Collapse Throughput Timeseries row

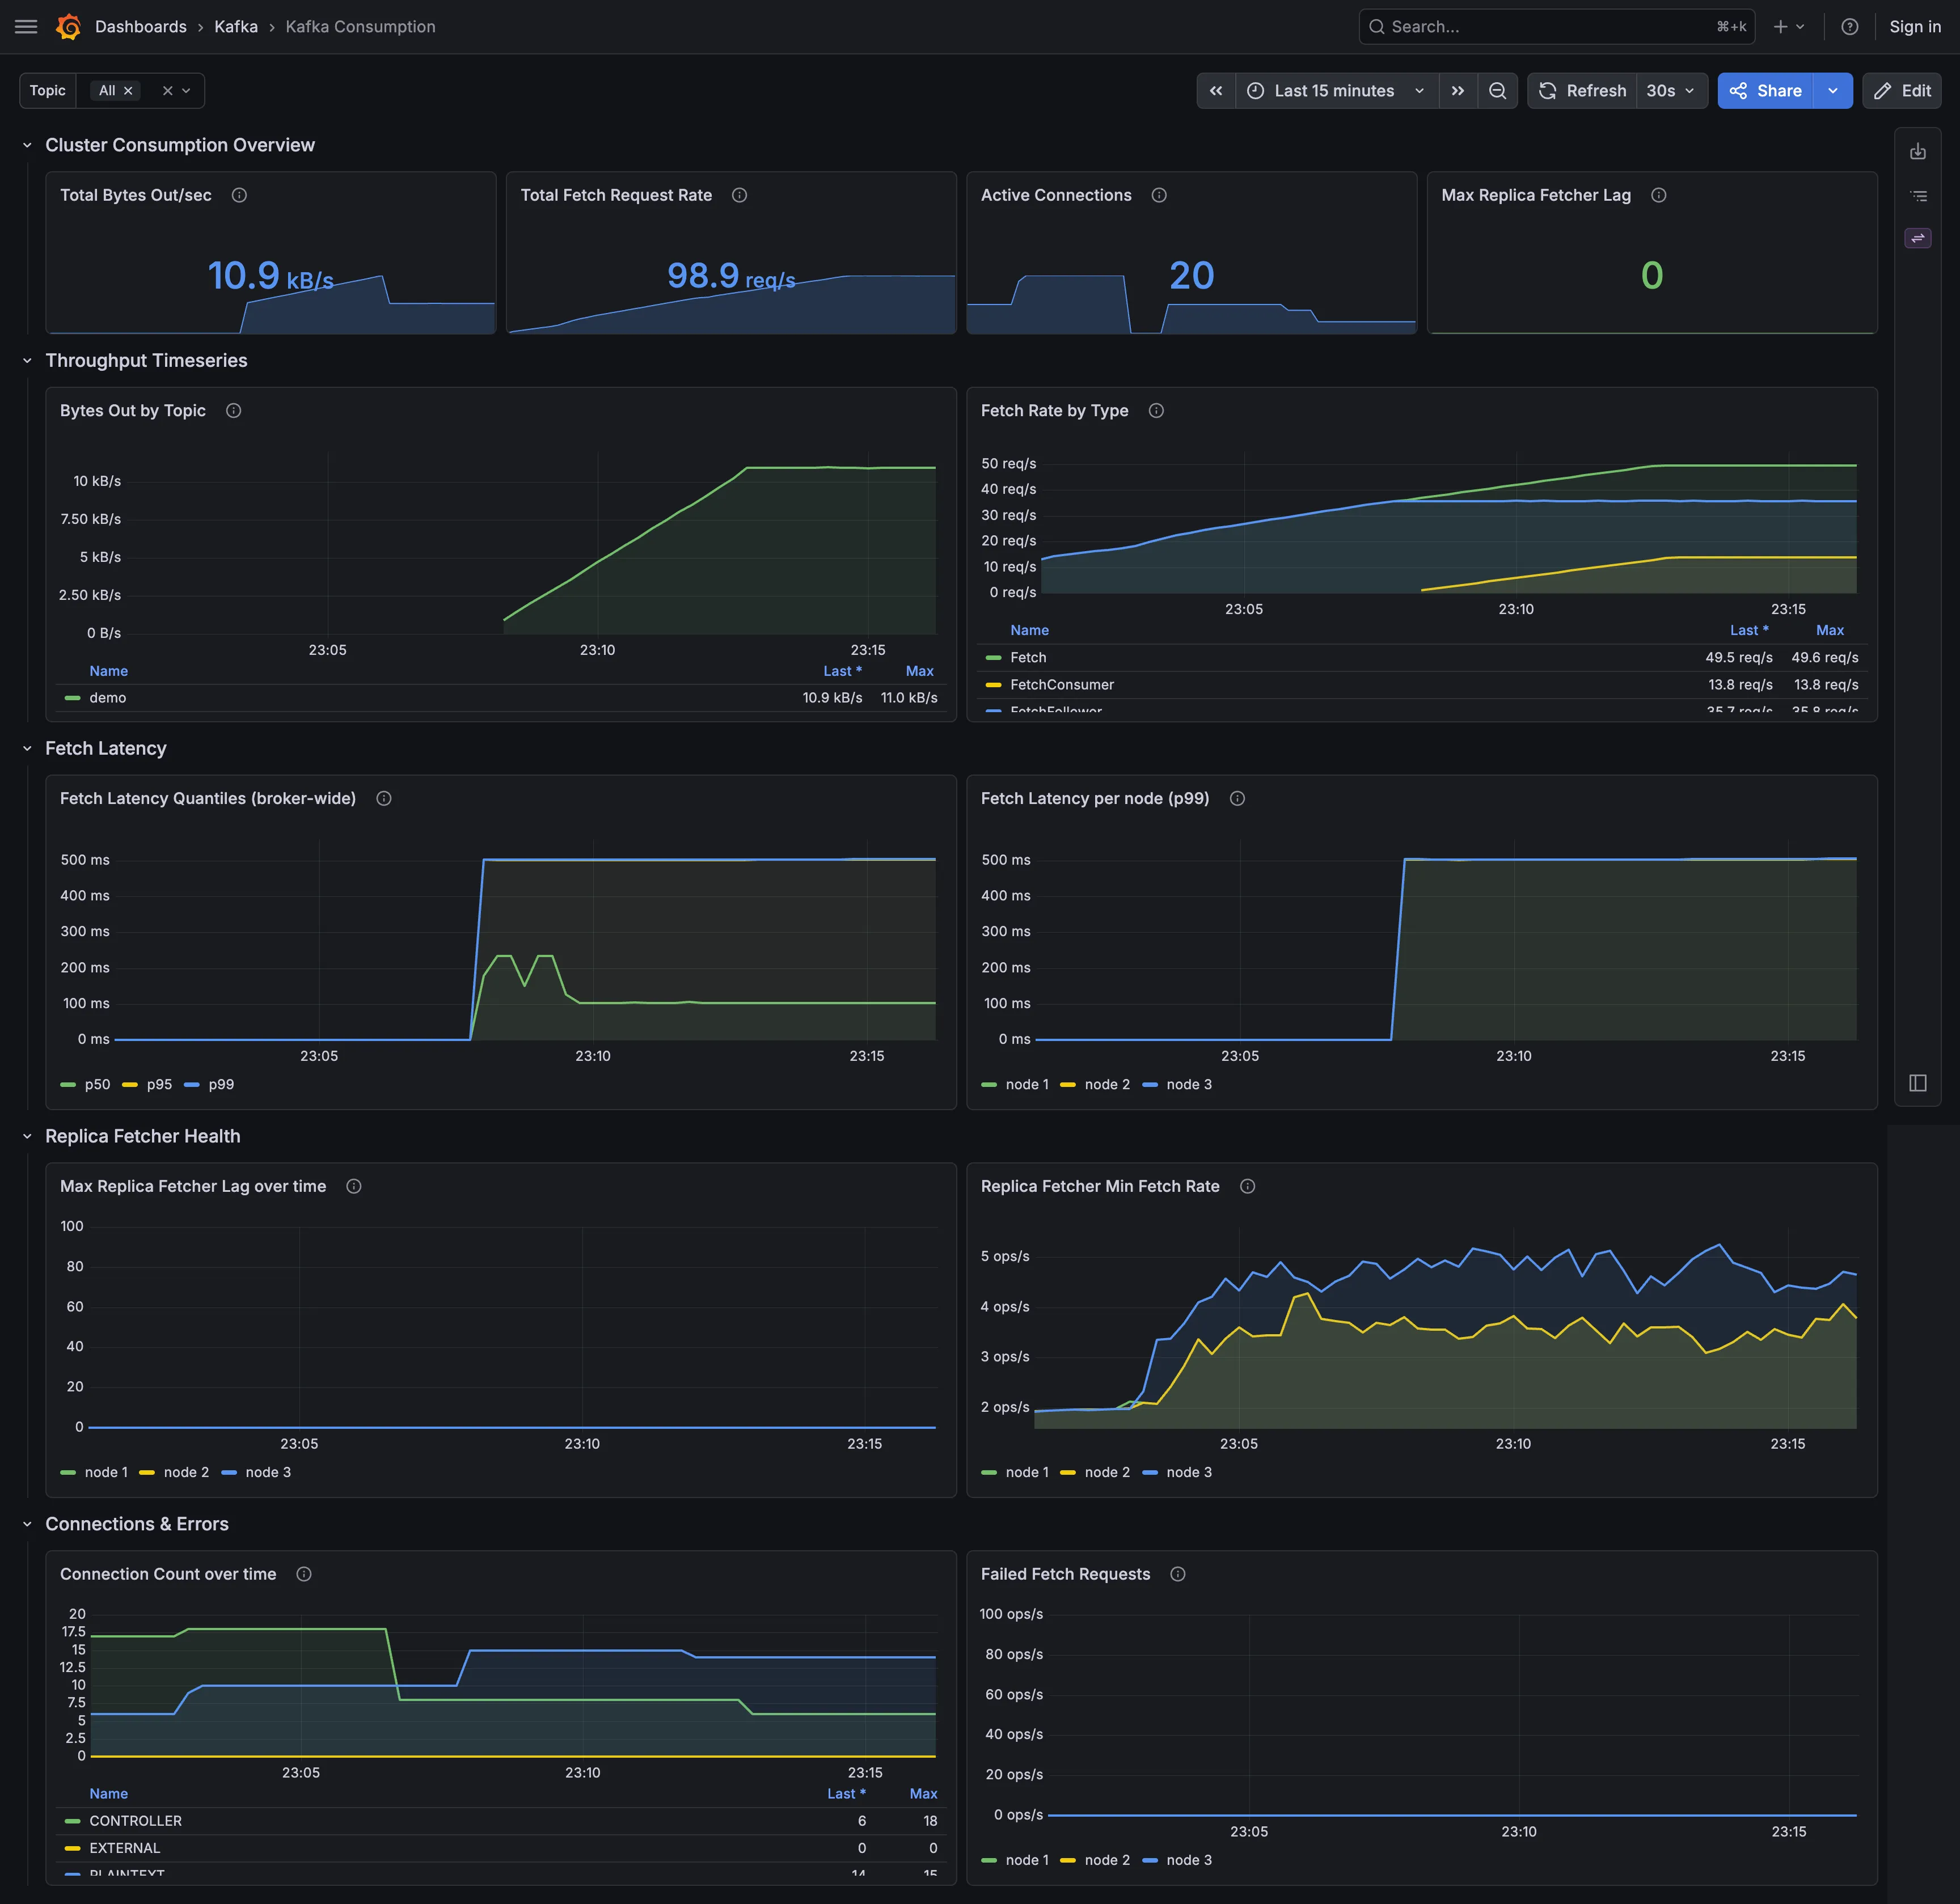27,361
